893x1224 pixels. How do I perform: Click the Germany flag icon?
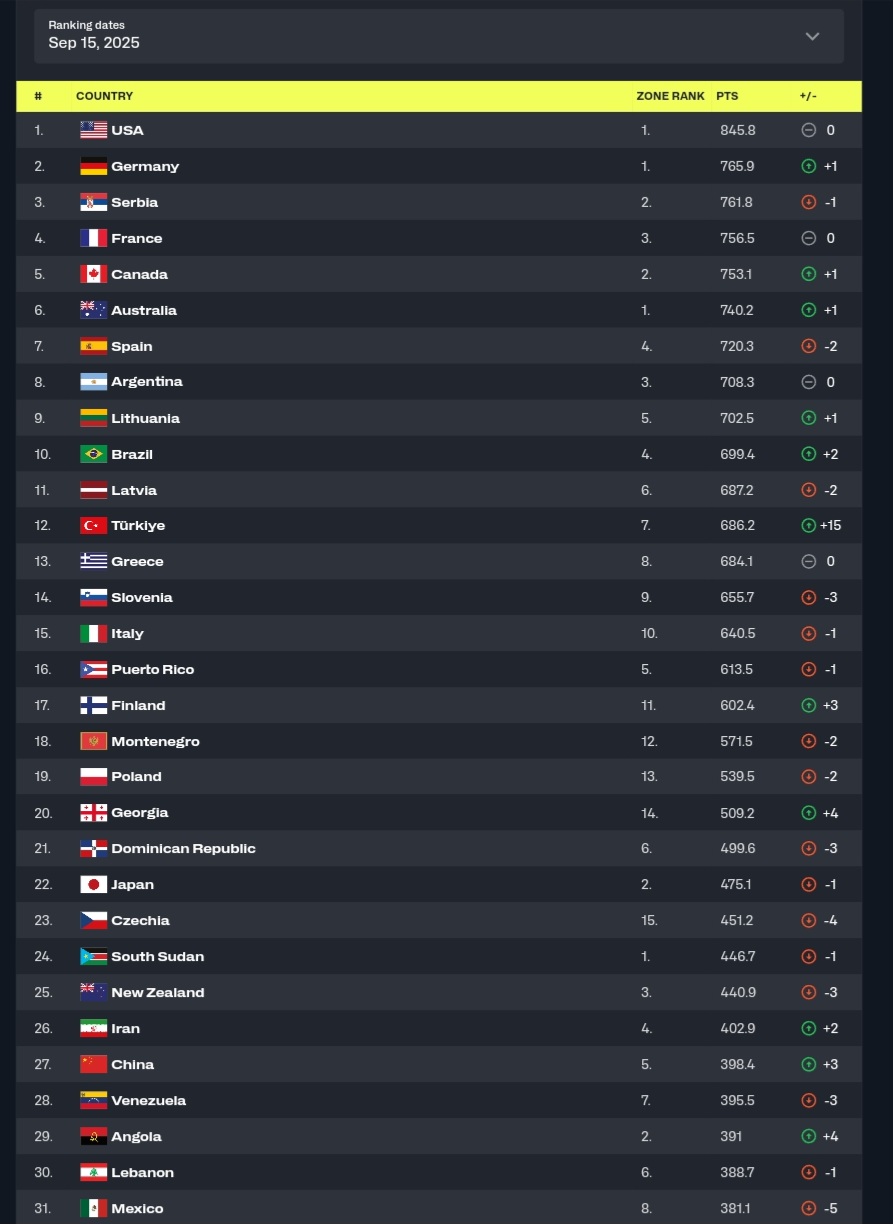[x=93, y=166]
